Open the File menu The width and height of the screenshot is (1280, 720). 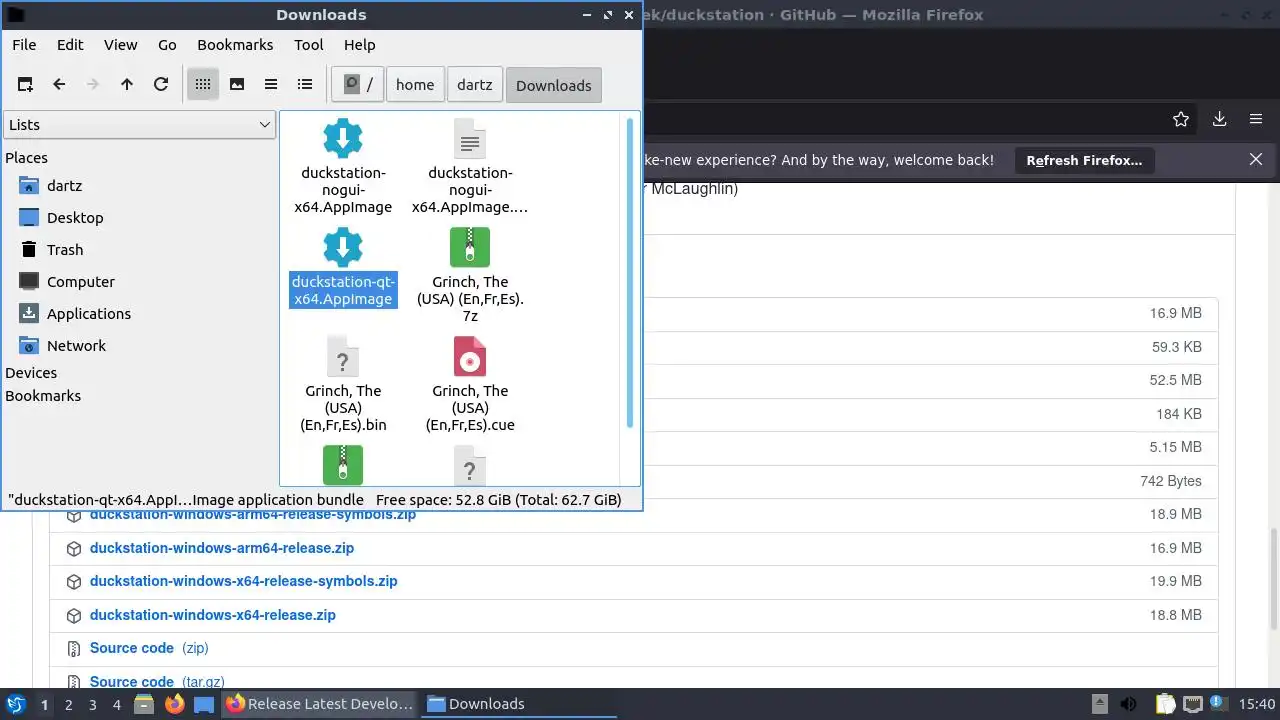click(x=24, y=45)
